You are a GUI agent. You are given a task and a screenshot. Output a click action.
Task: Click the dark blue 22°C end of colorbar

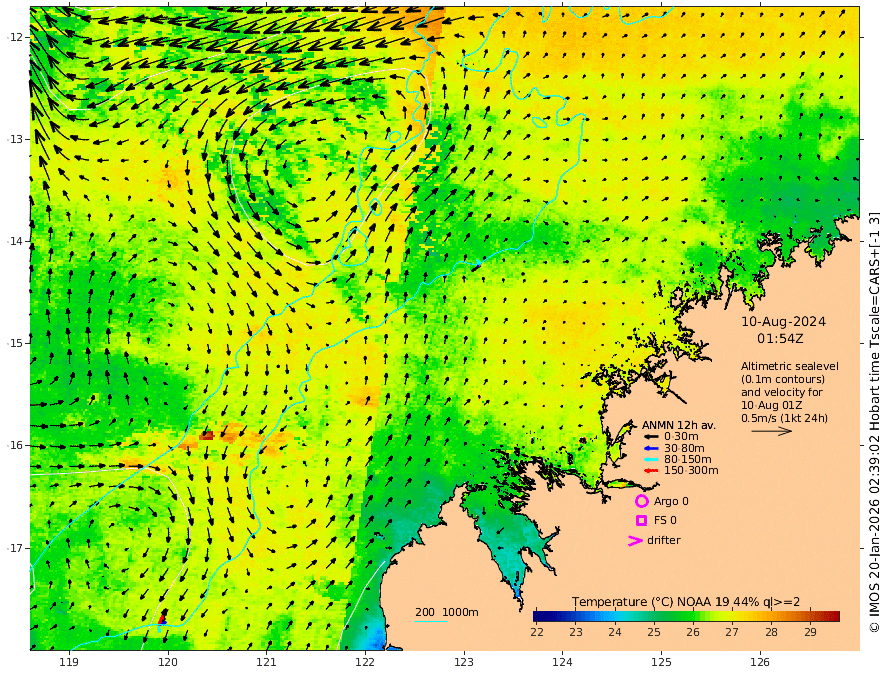(x=539, y=617)
